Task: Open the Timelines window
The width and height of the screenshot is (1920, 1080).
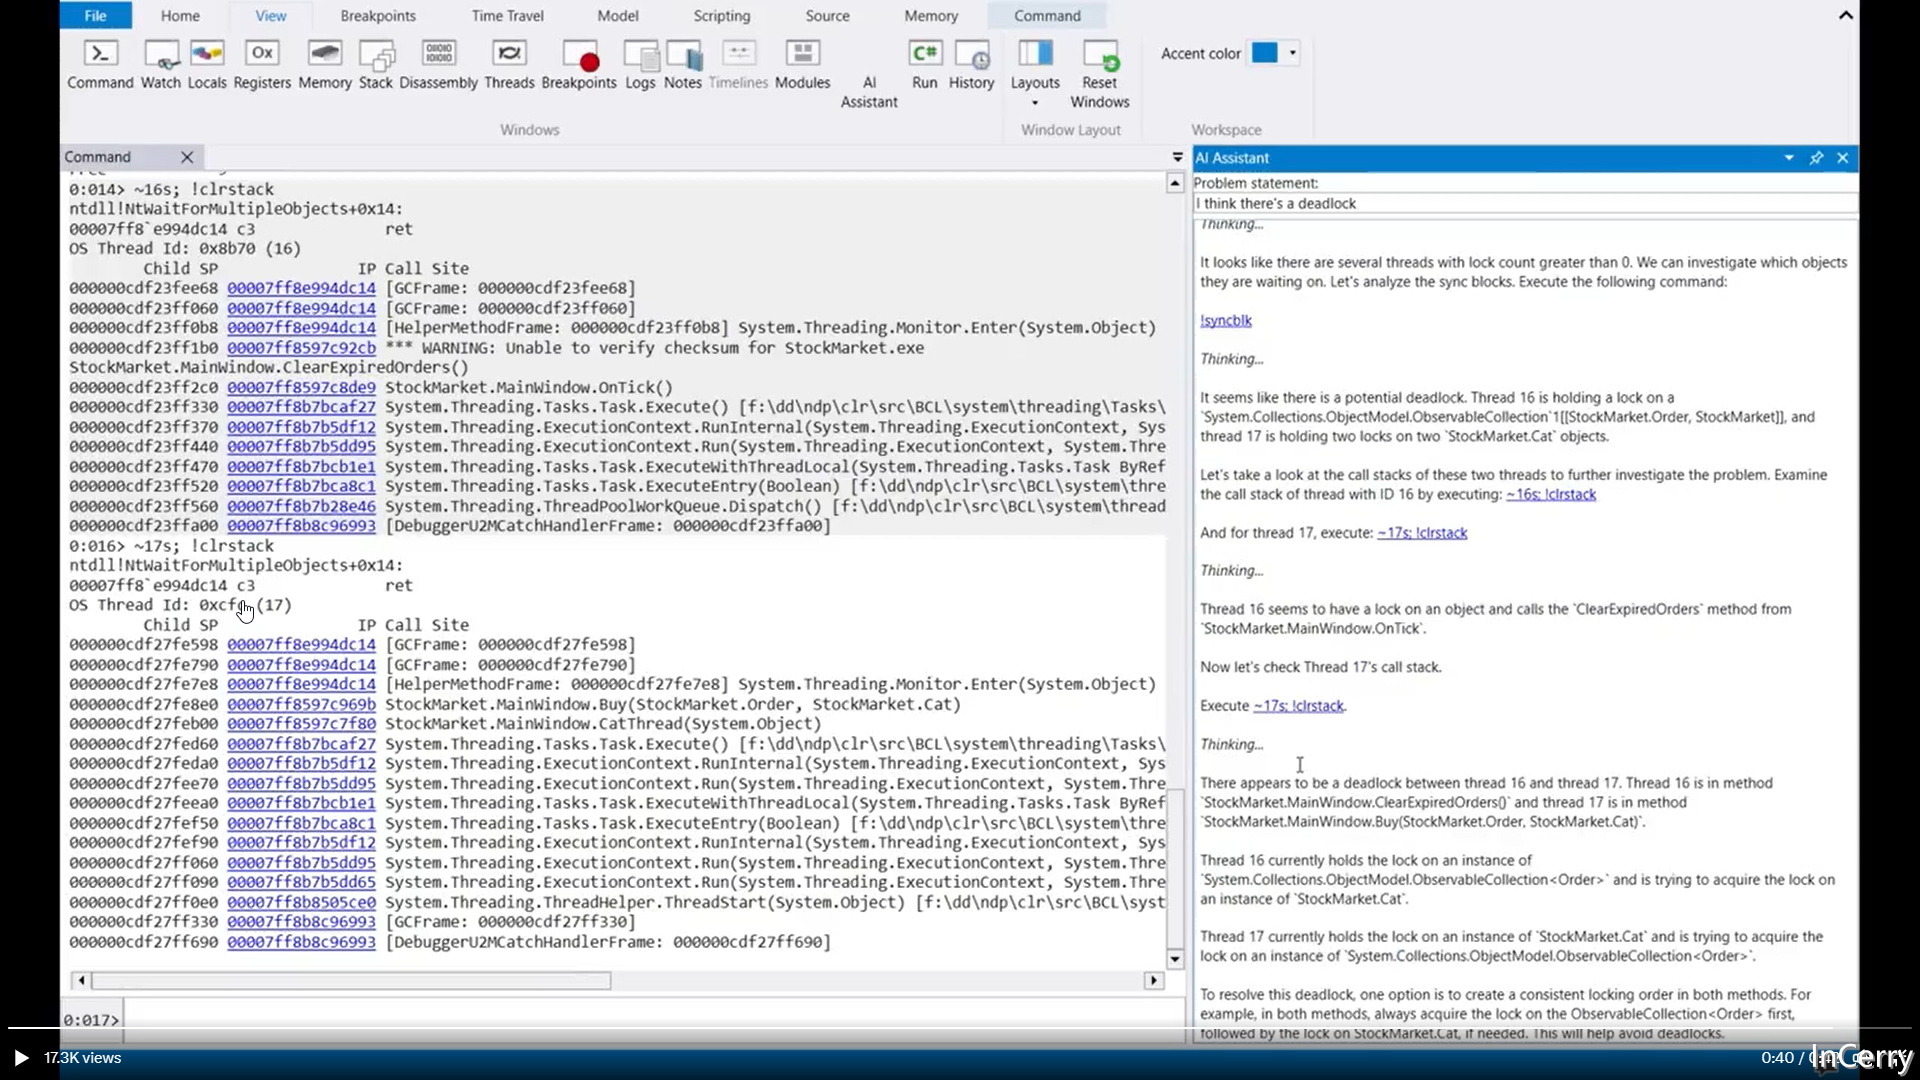Action: tap(738, 64)
